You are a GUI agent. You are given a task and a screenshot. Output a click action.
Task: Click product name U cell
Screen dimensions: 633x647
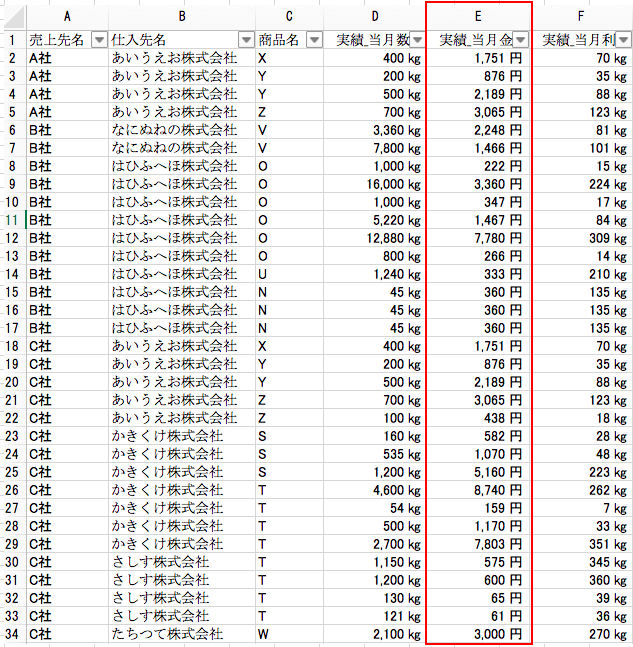click(289, 274)
